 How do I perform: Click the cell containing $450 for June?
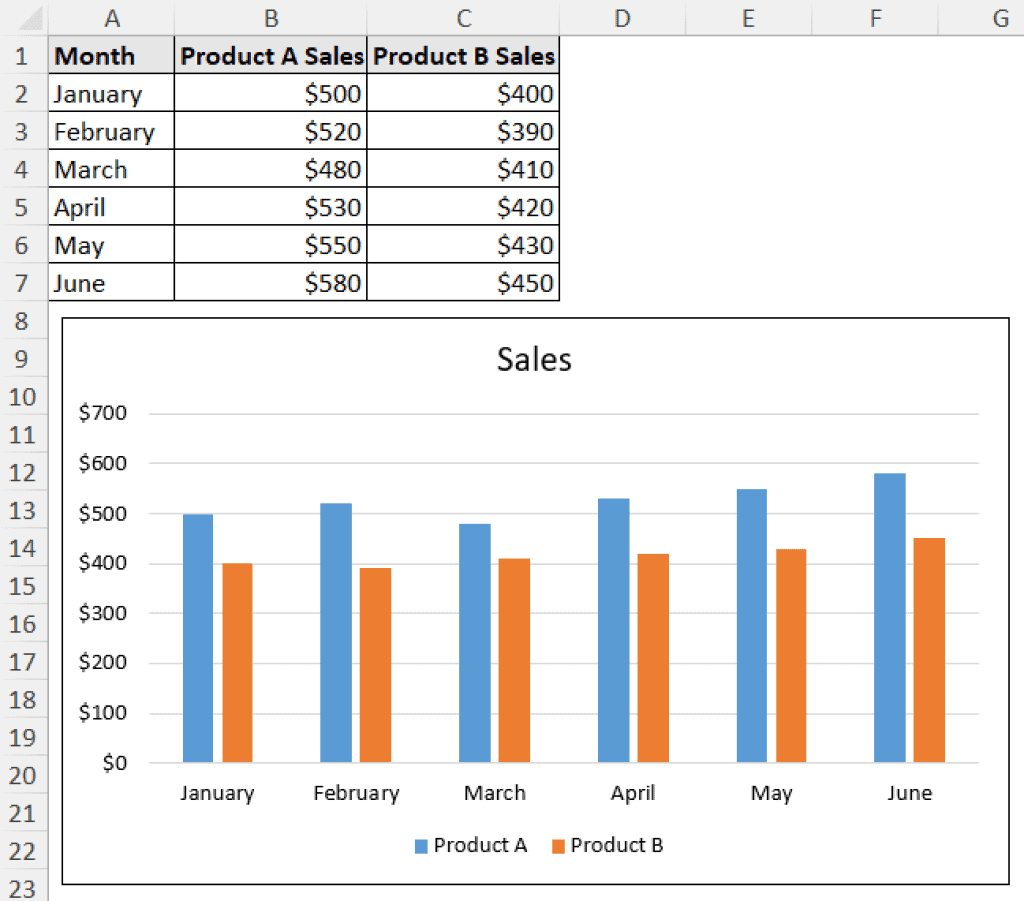(463, 283)
